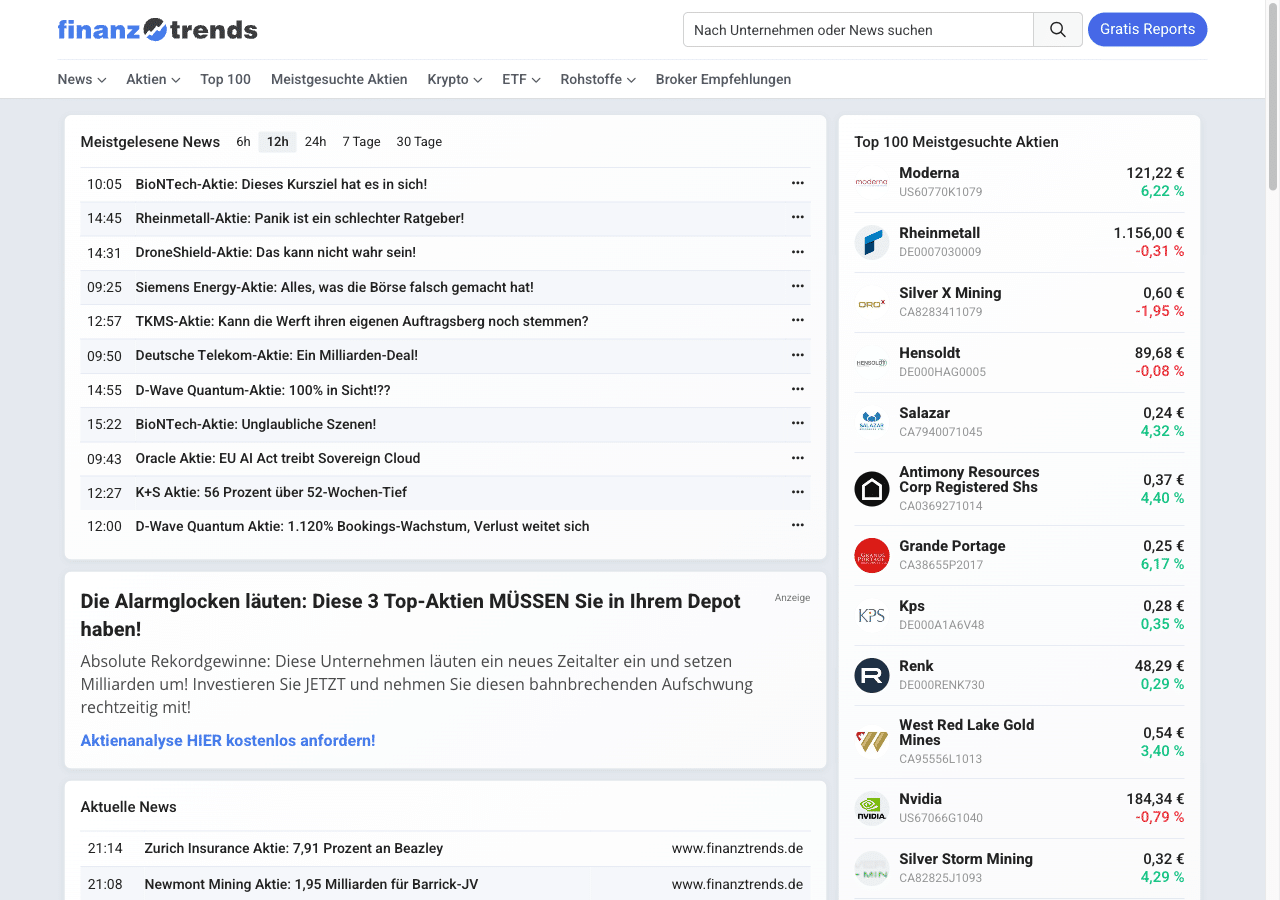
Task: Open the K+S Aktie 52-Wochen-Tief article
Action: 271,492
